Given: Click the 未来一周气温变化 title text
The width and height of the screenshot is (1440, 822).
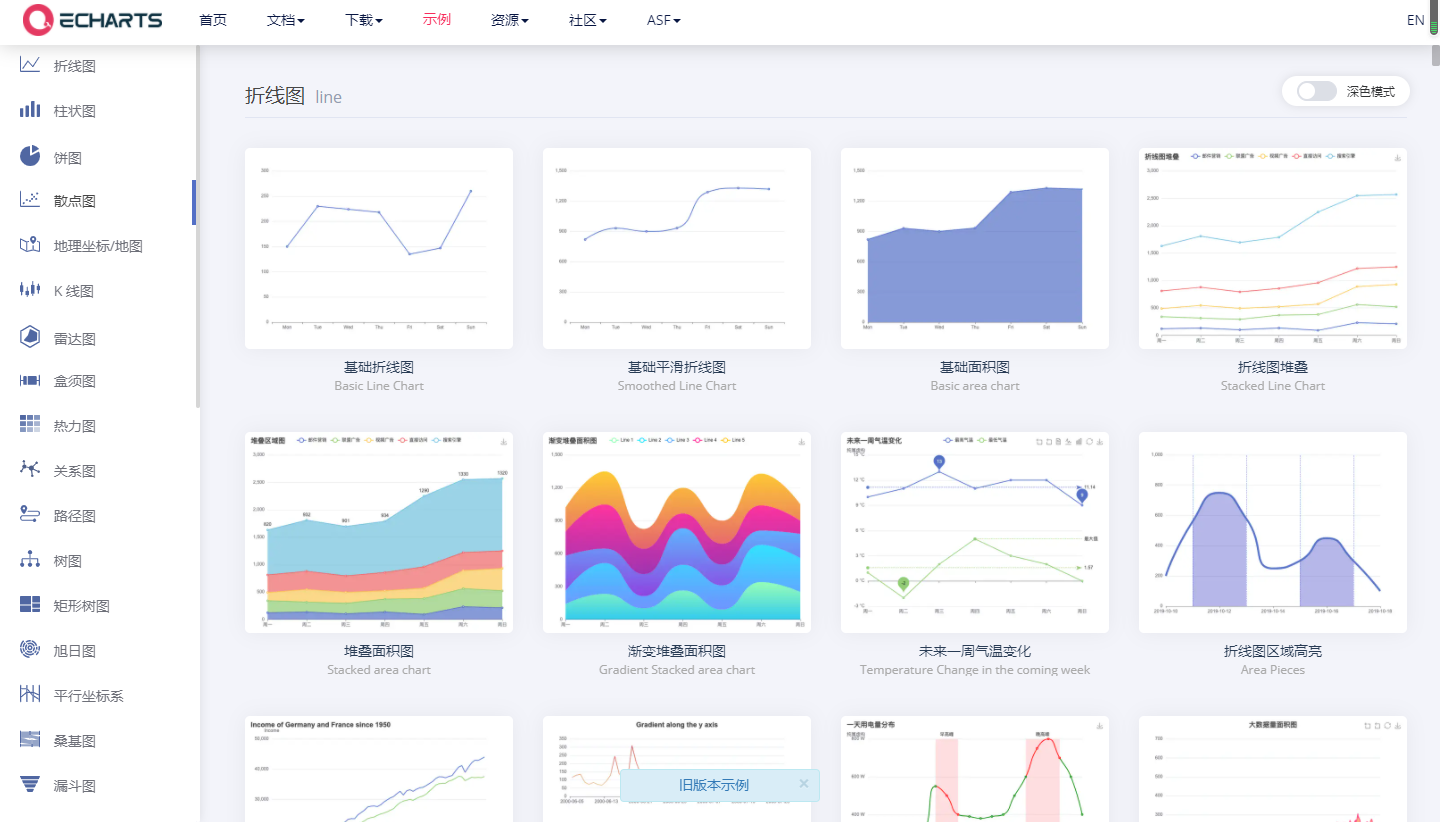Looking at the screenshot, I should coord(975,651).
